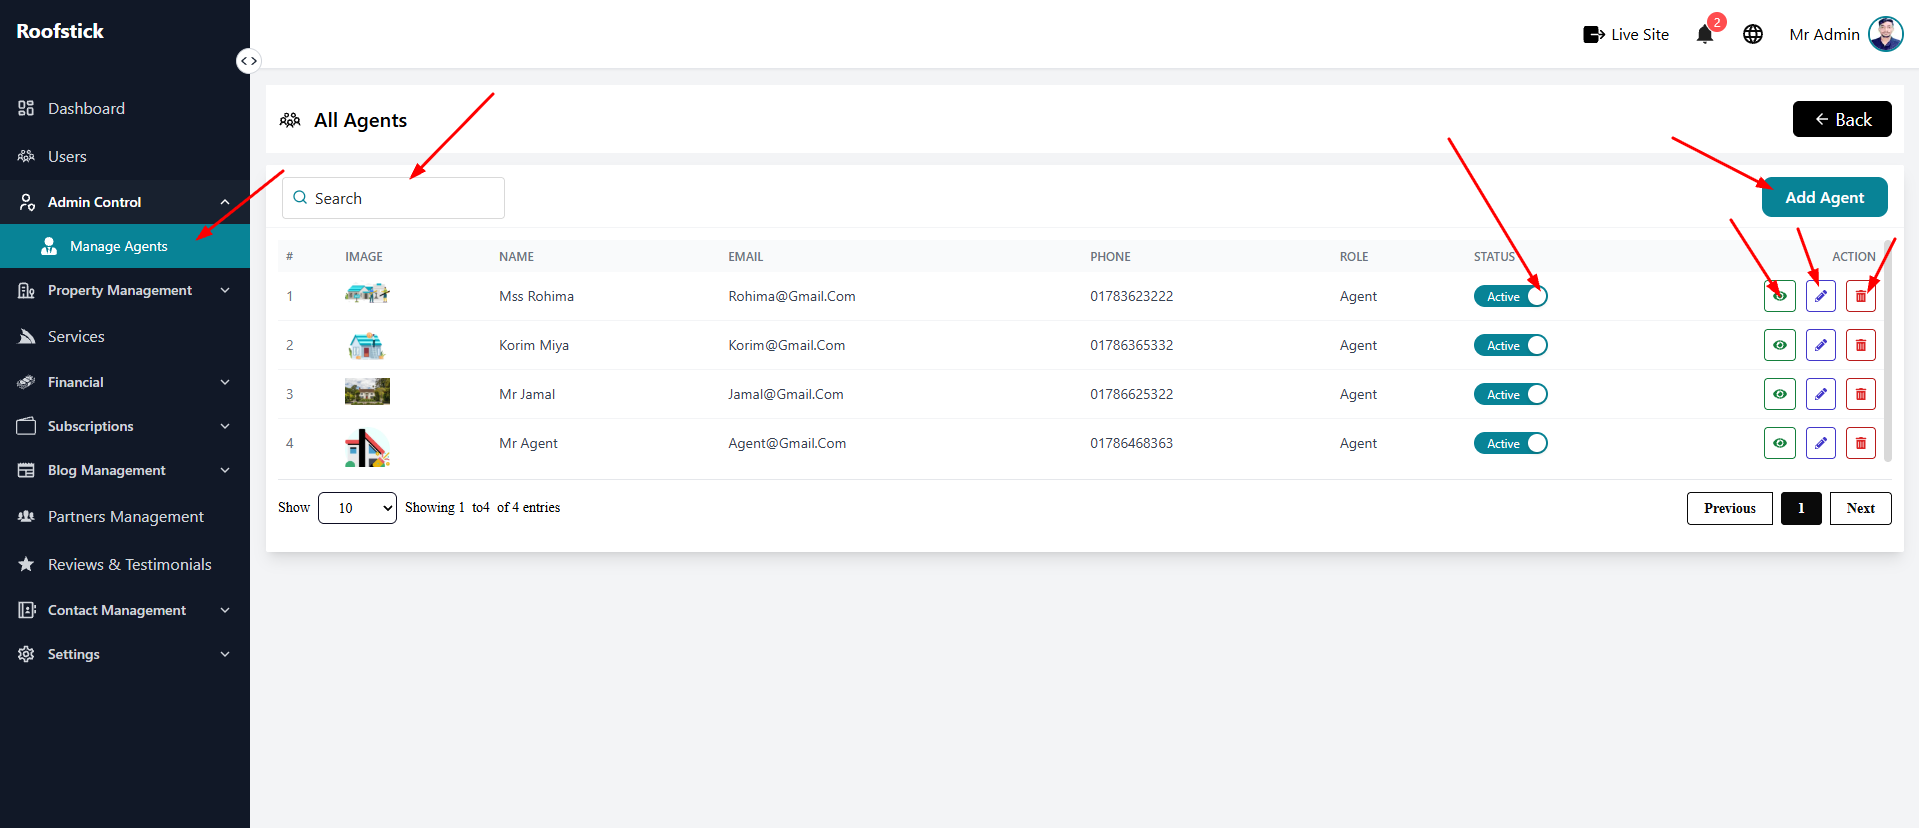Click the notification bell icon
This screenshot has height=828, width=1919.
(x=1705, y=34)
